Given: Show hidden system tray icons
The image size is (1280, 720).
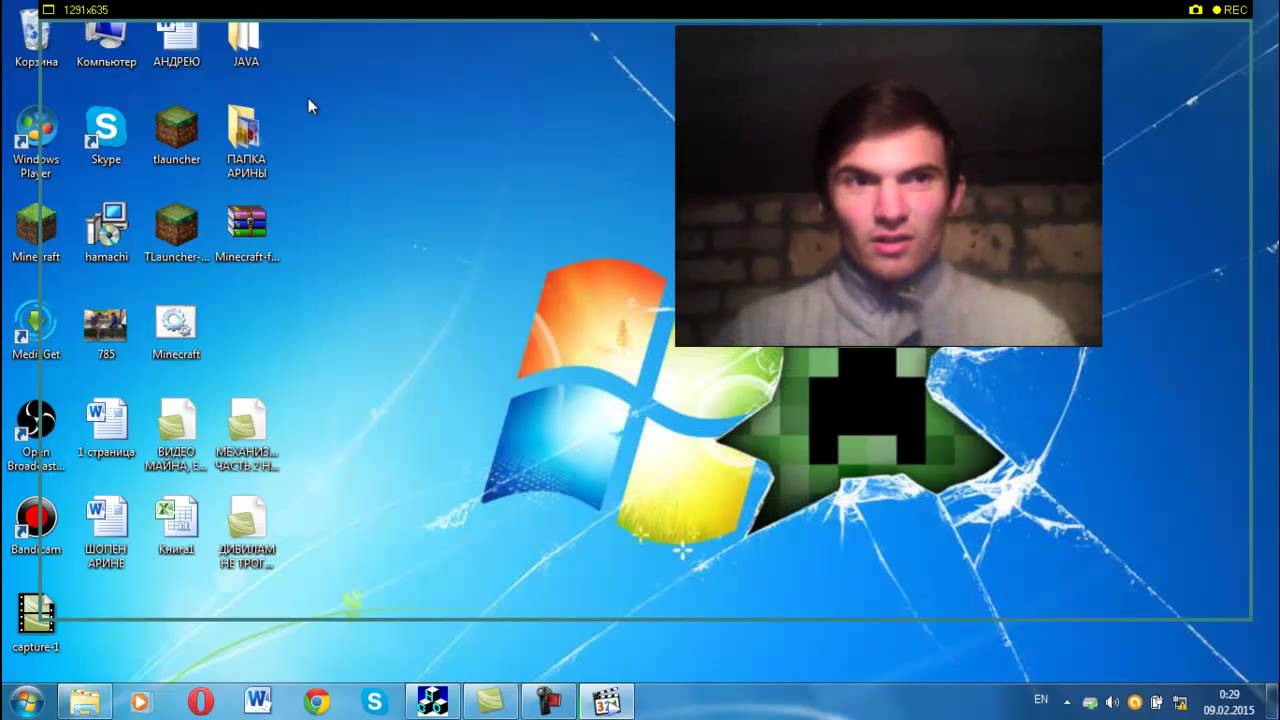Looking at the screenshot, I should click(x=1067, y=702).
